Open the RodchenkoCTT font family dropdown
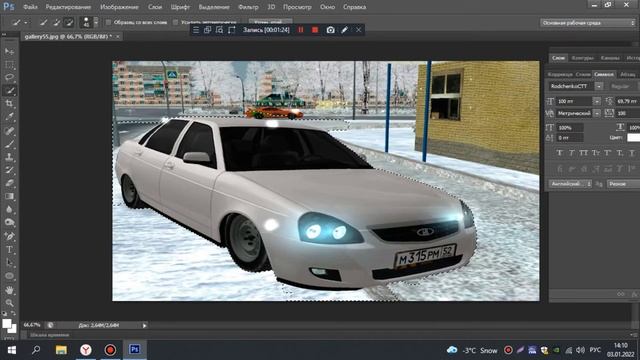This screenshot has height=360, width=640. click(599, 86)
